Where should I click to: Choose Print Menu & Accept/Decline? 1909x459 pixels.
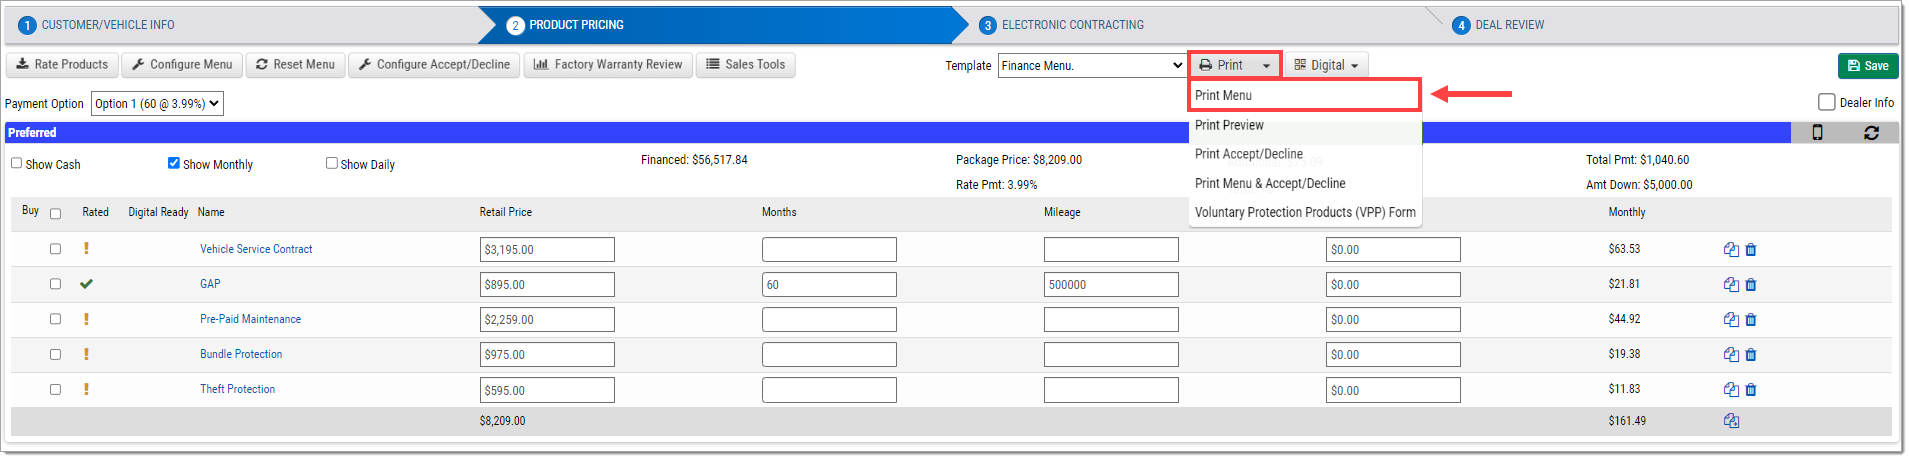1304,183
